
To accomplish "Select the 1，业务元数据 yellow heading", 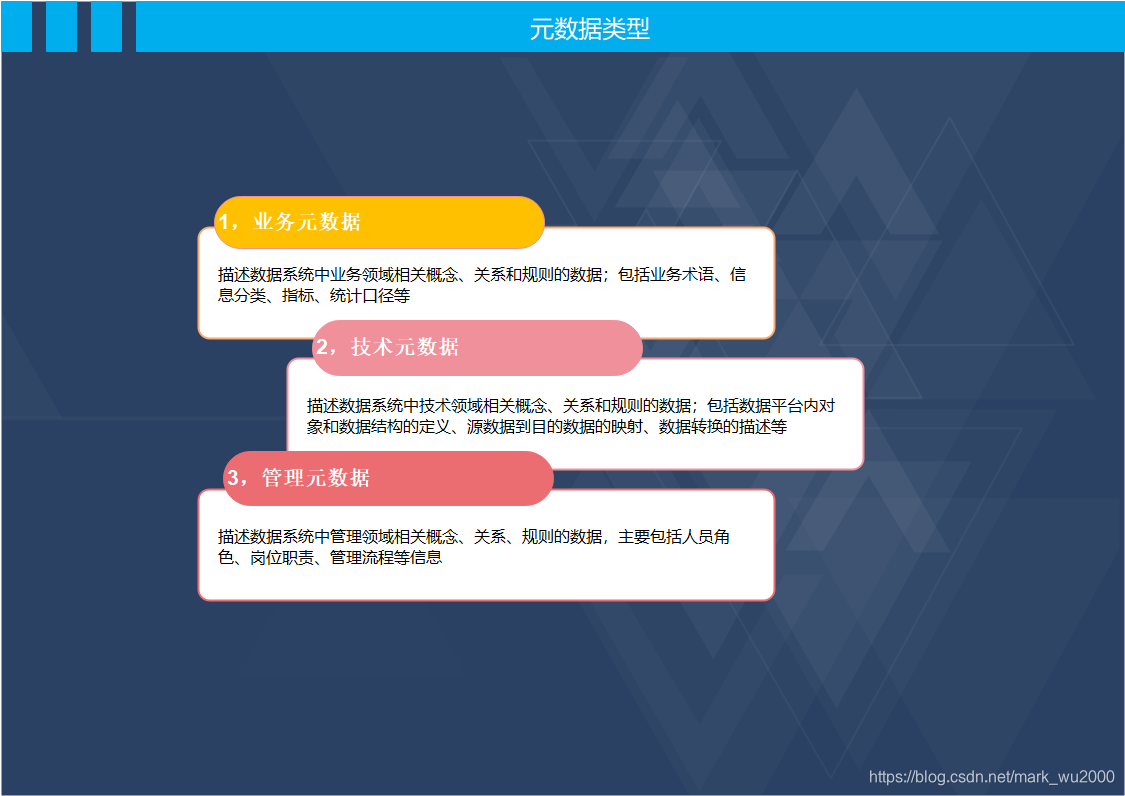I will point(379,222).
